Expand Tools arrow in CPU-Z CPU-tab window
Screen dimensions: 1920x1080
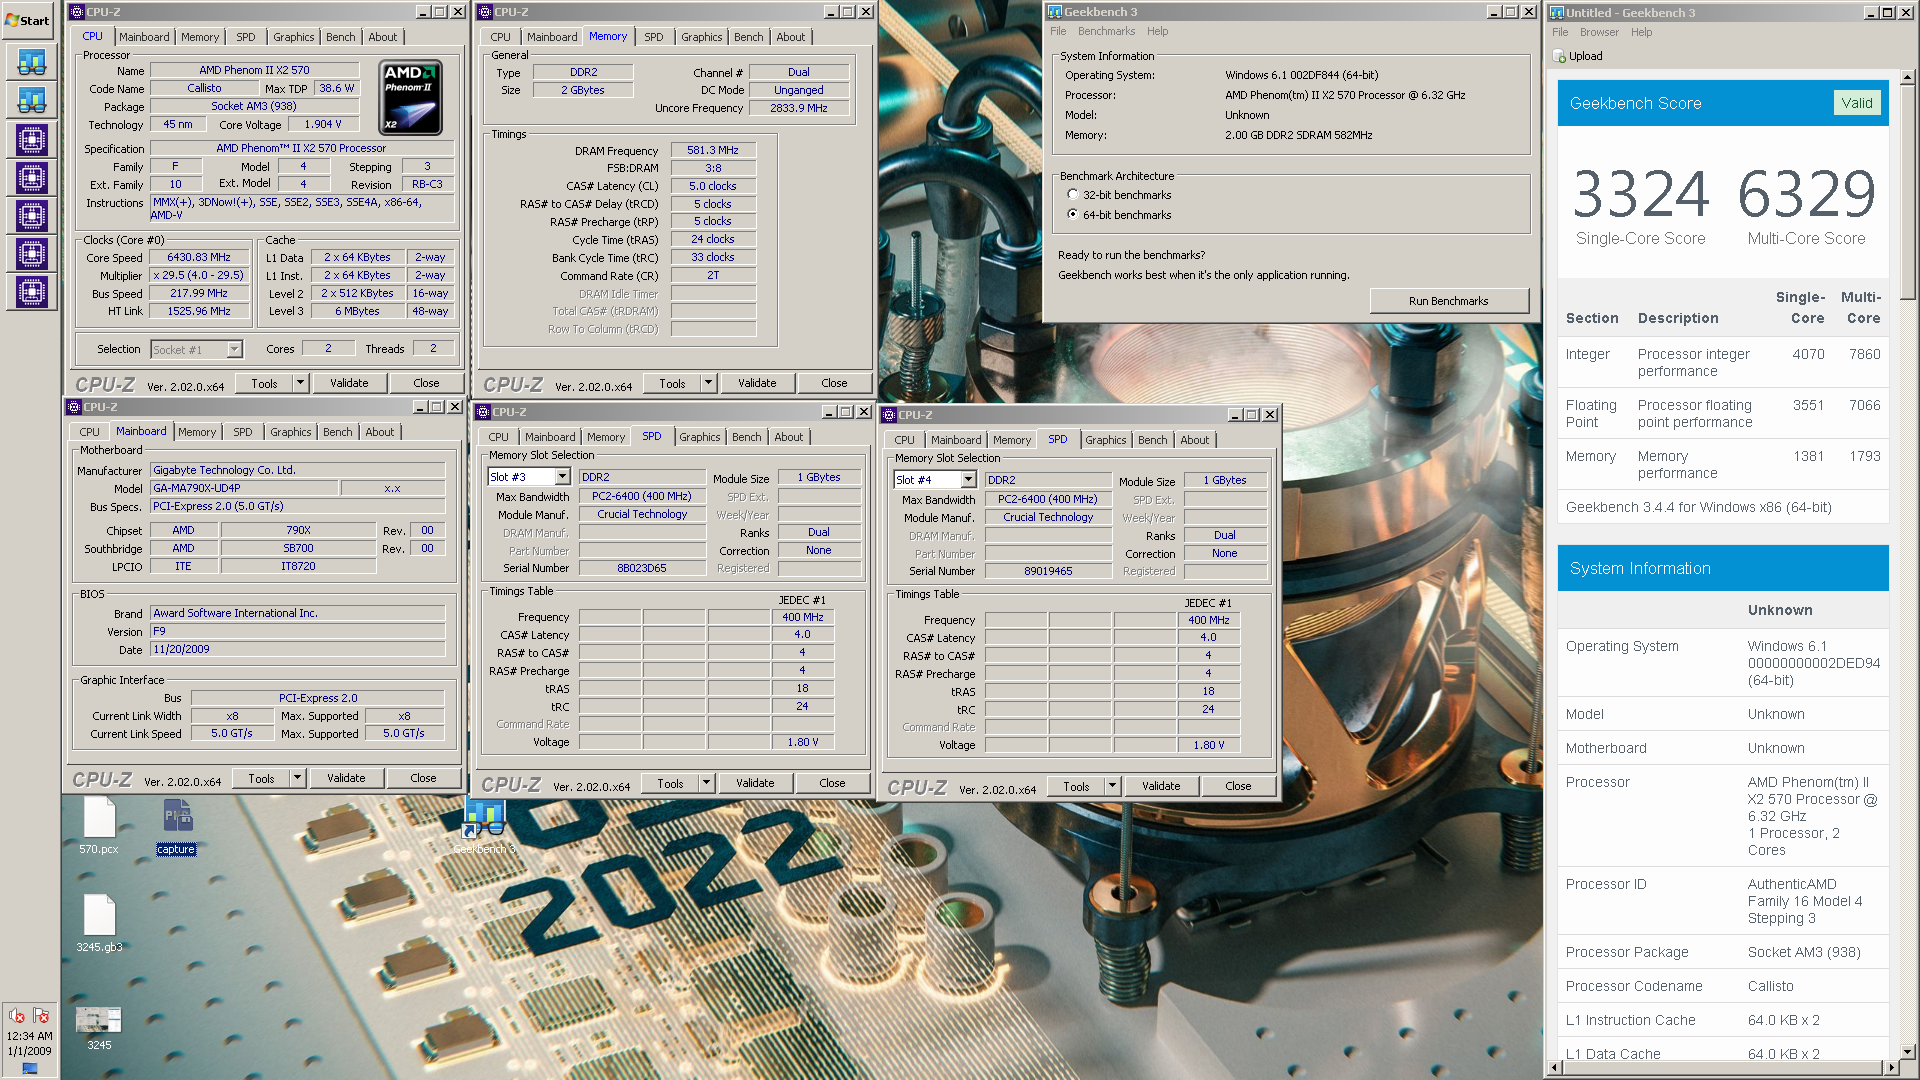click(x=300, y=383)
